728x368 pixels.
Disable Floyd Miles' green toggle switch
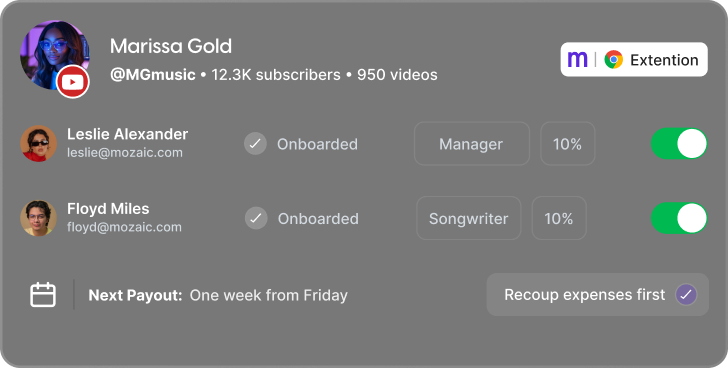679,218
